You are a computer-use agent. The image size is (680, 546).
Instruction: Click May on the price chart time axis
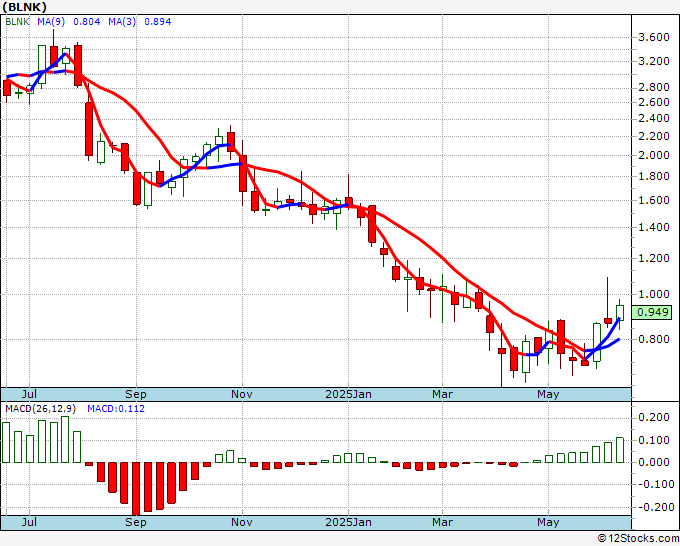(548, 394)
